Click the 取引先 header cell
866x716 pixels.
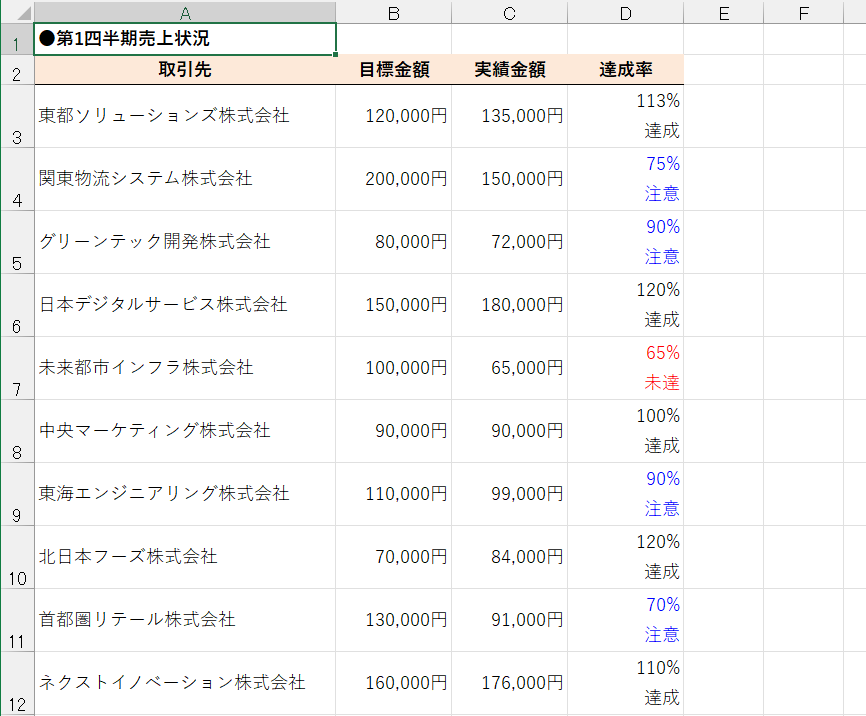click(x=185, y=70)
